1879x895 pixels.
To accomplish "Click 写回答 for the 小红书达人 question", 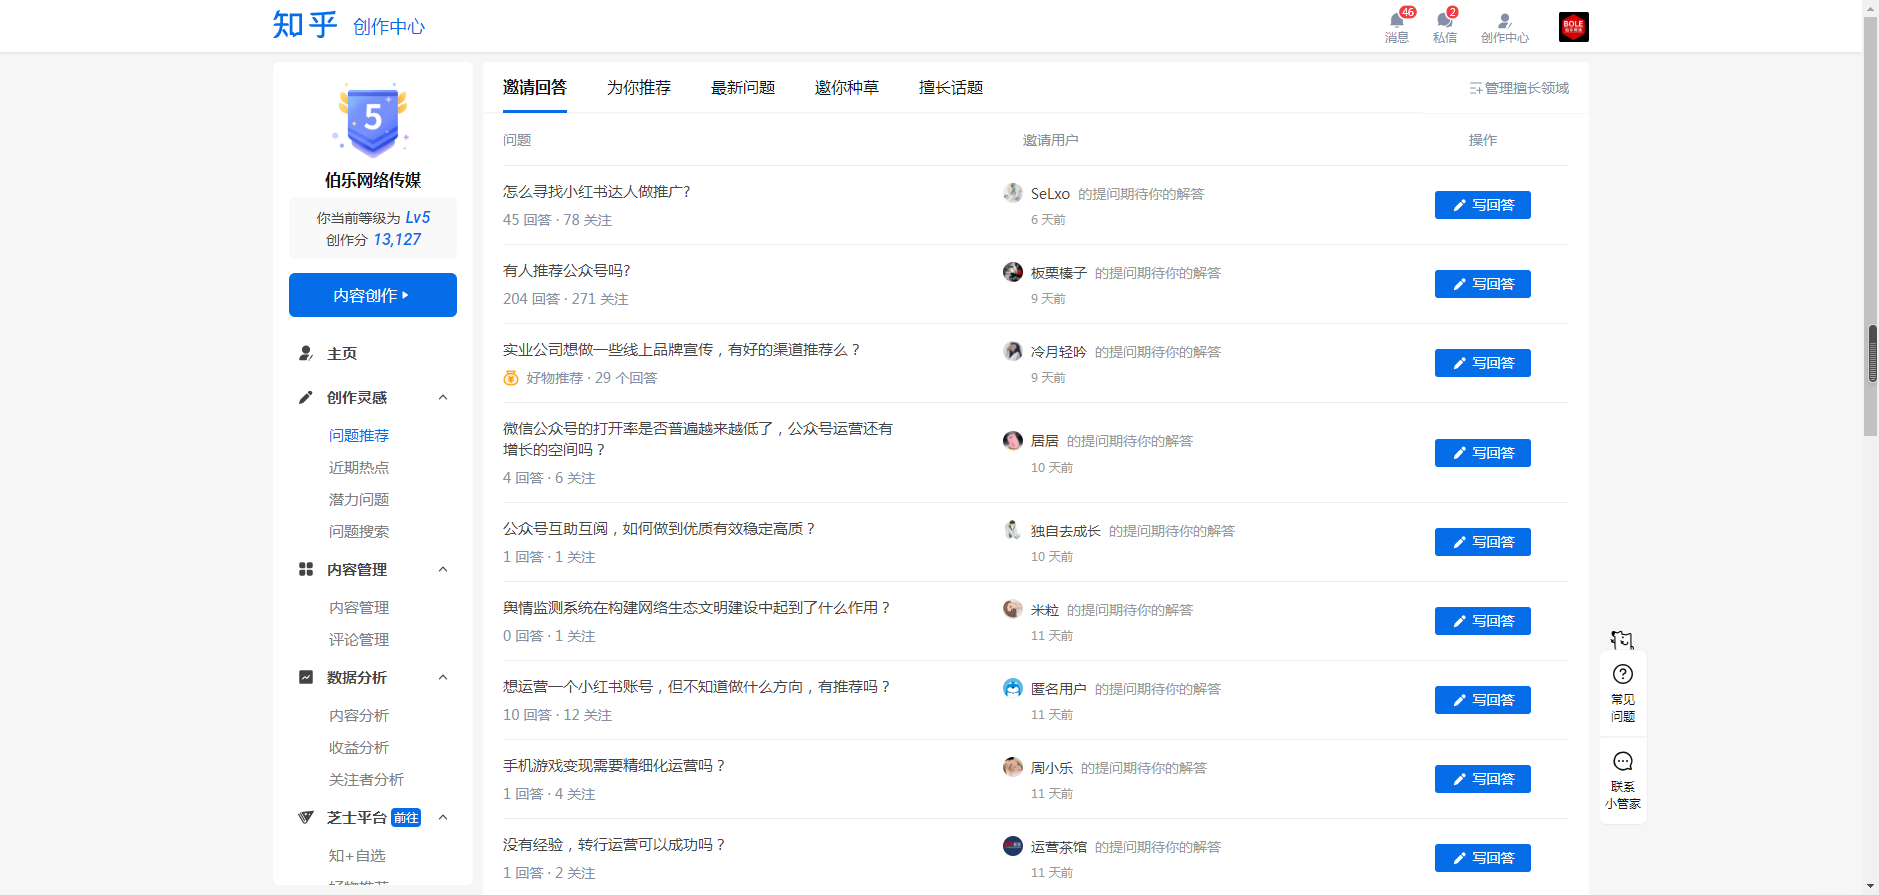I will 1483,205.
